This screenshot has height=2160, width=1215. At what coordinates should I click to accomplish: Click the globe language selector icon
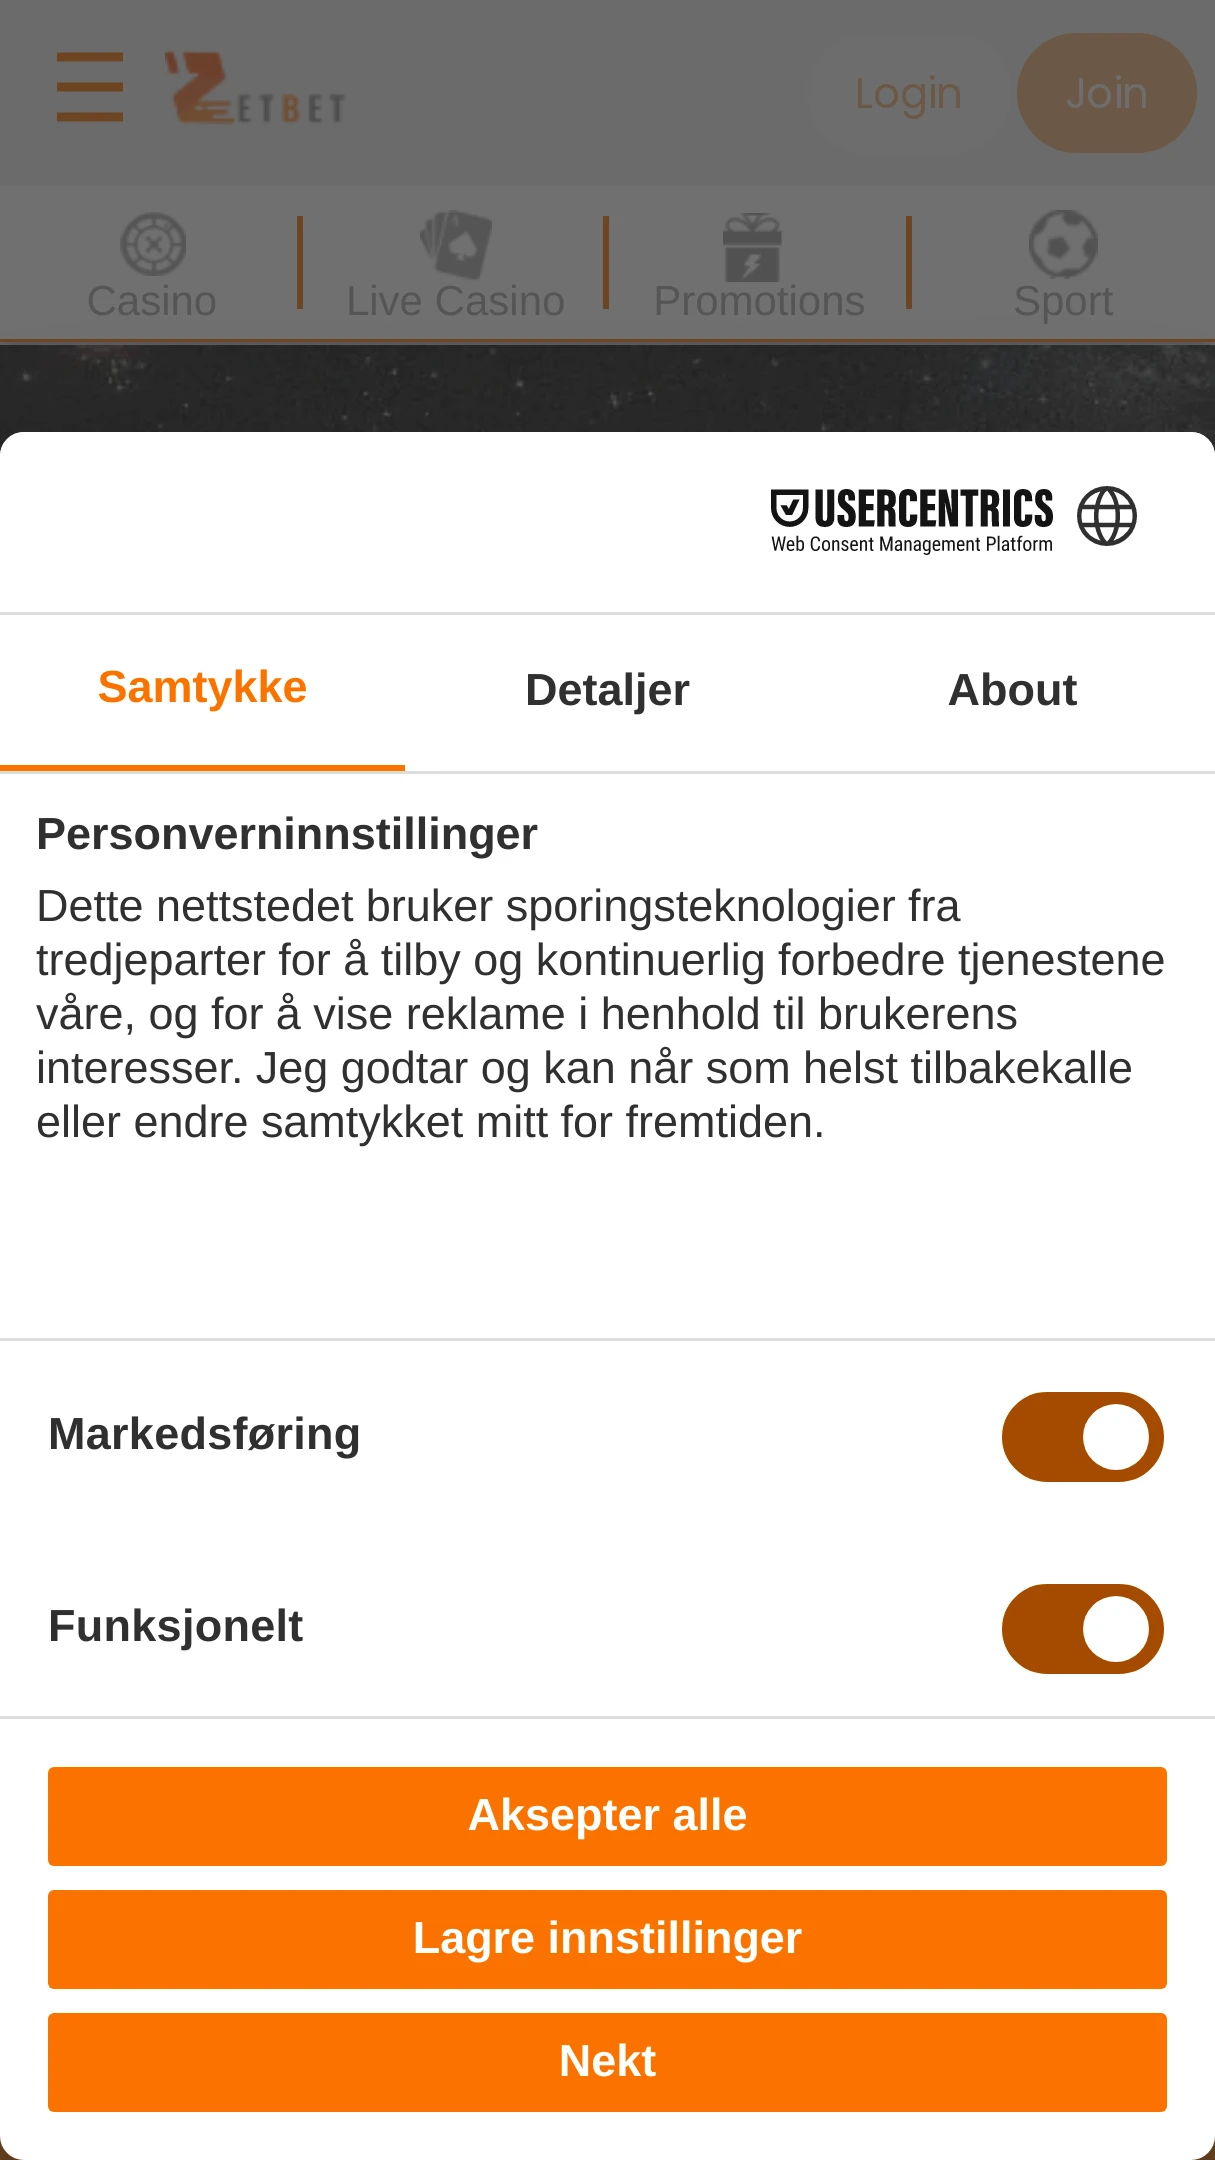click(1106, 516)
